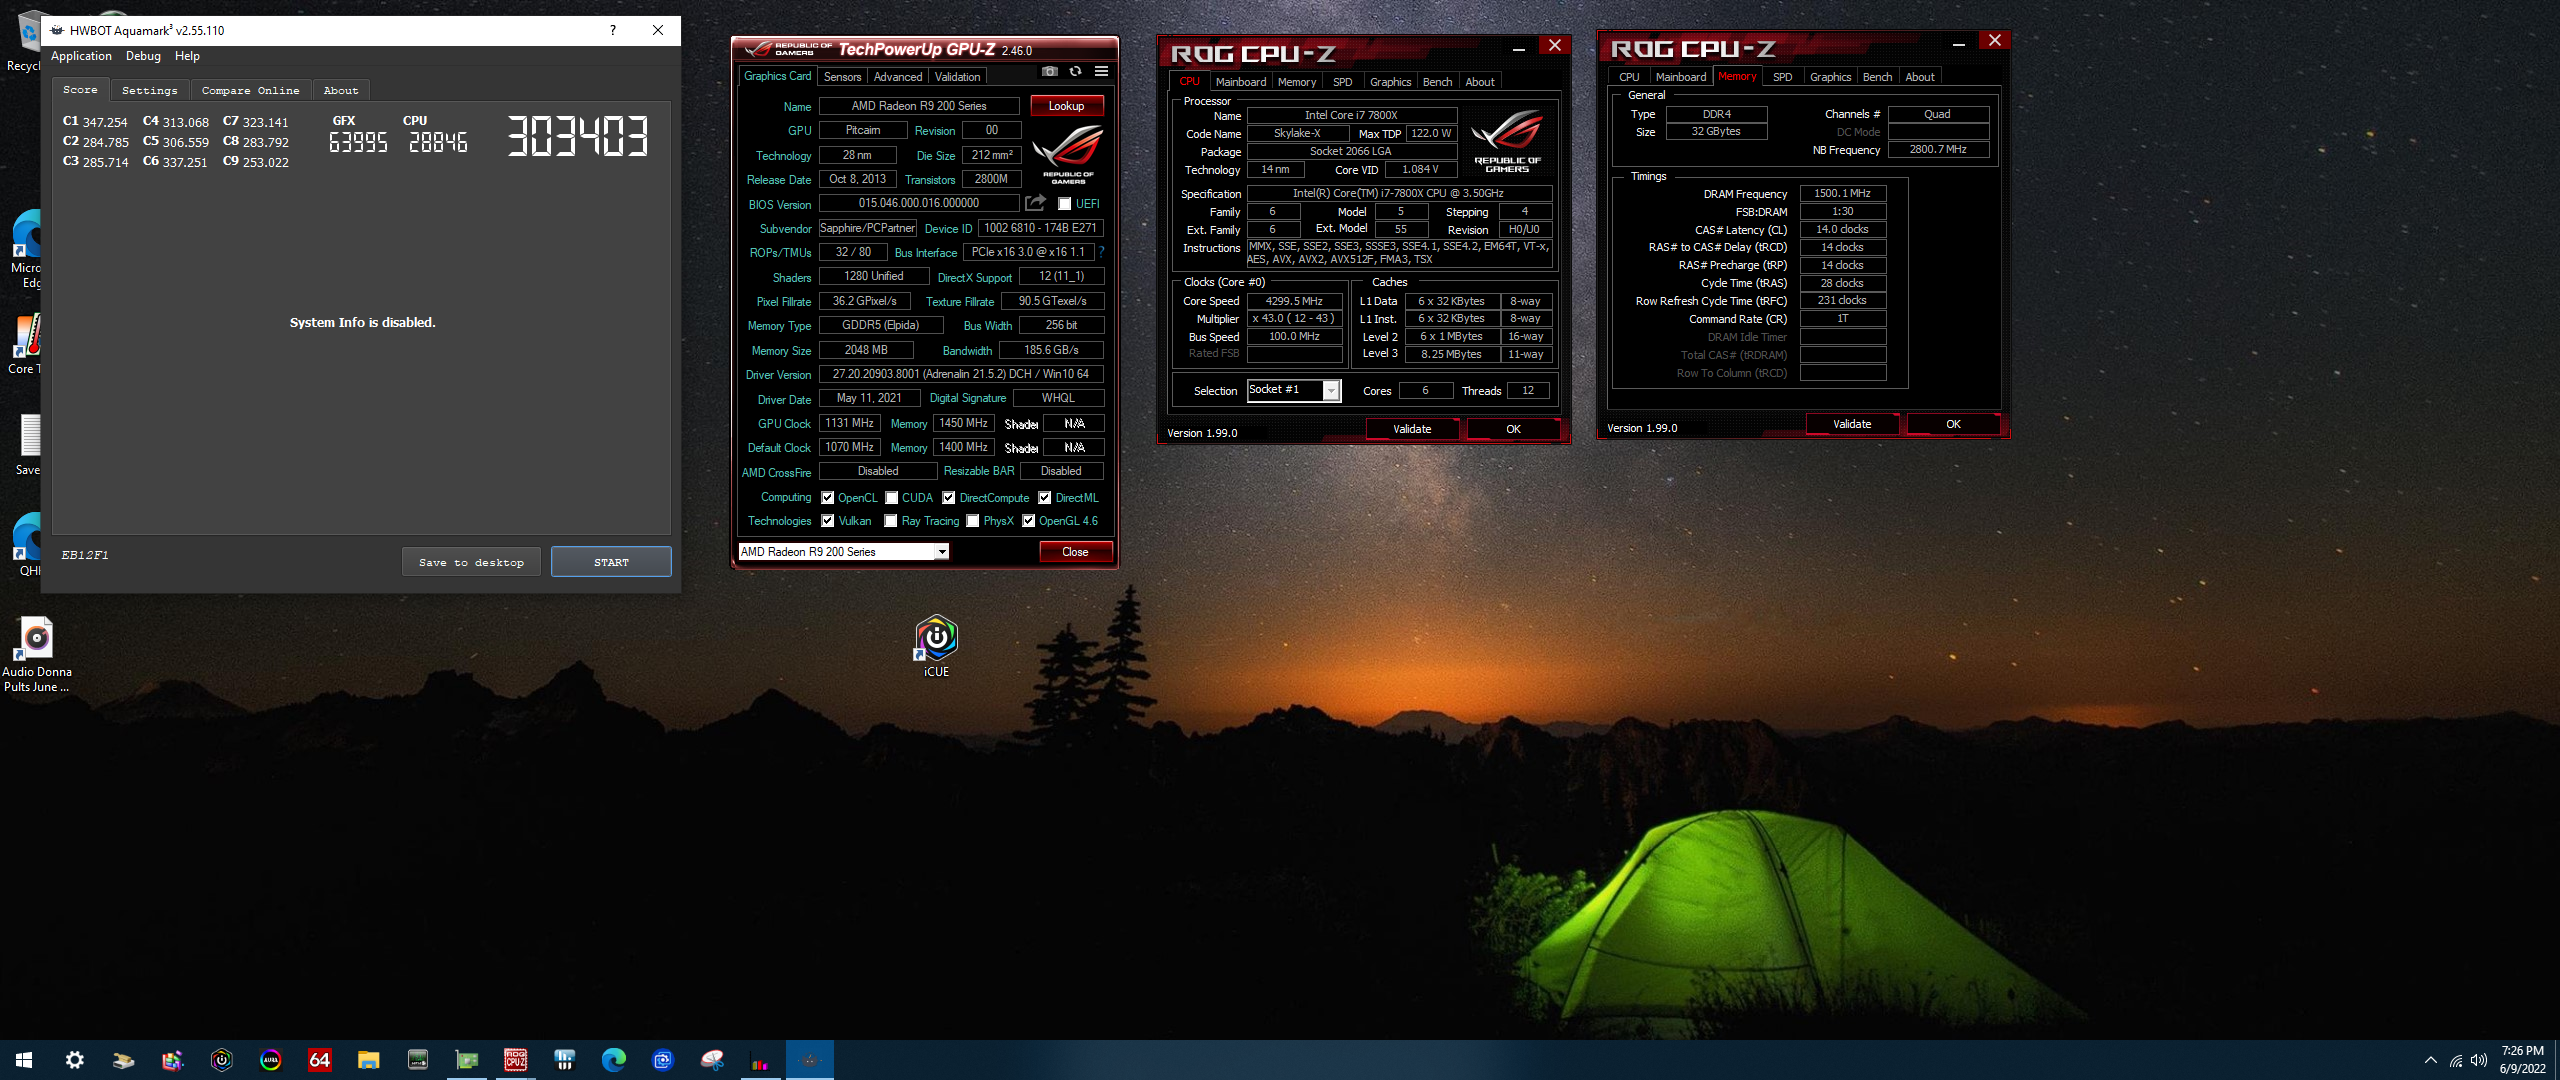Click the Aquamark help question mark button
The height and width of the screenshot is (1080, 2560).
(x=612, y=30)
